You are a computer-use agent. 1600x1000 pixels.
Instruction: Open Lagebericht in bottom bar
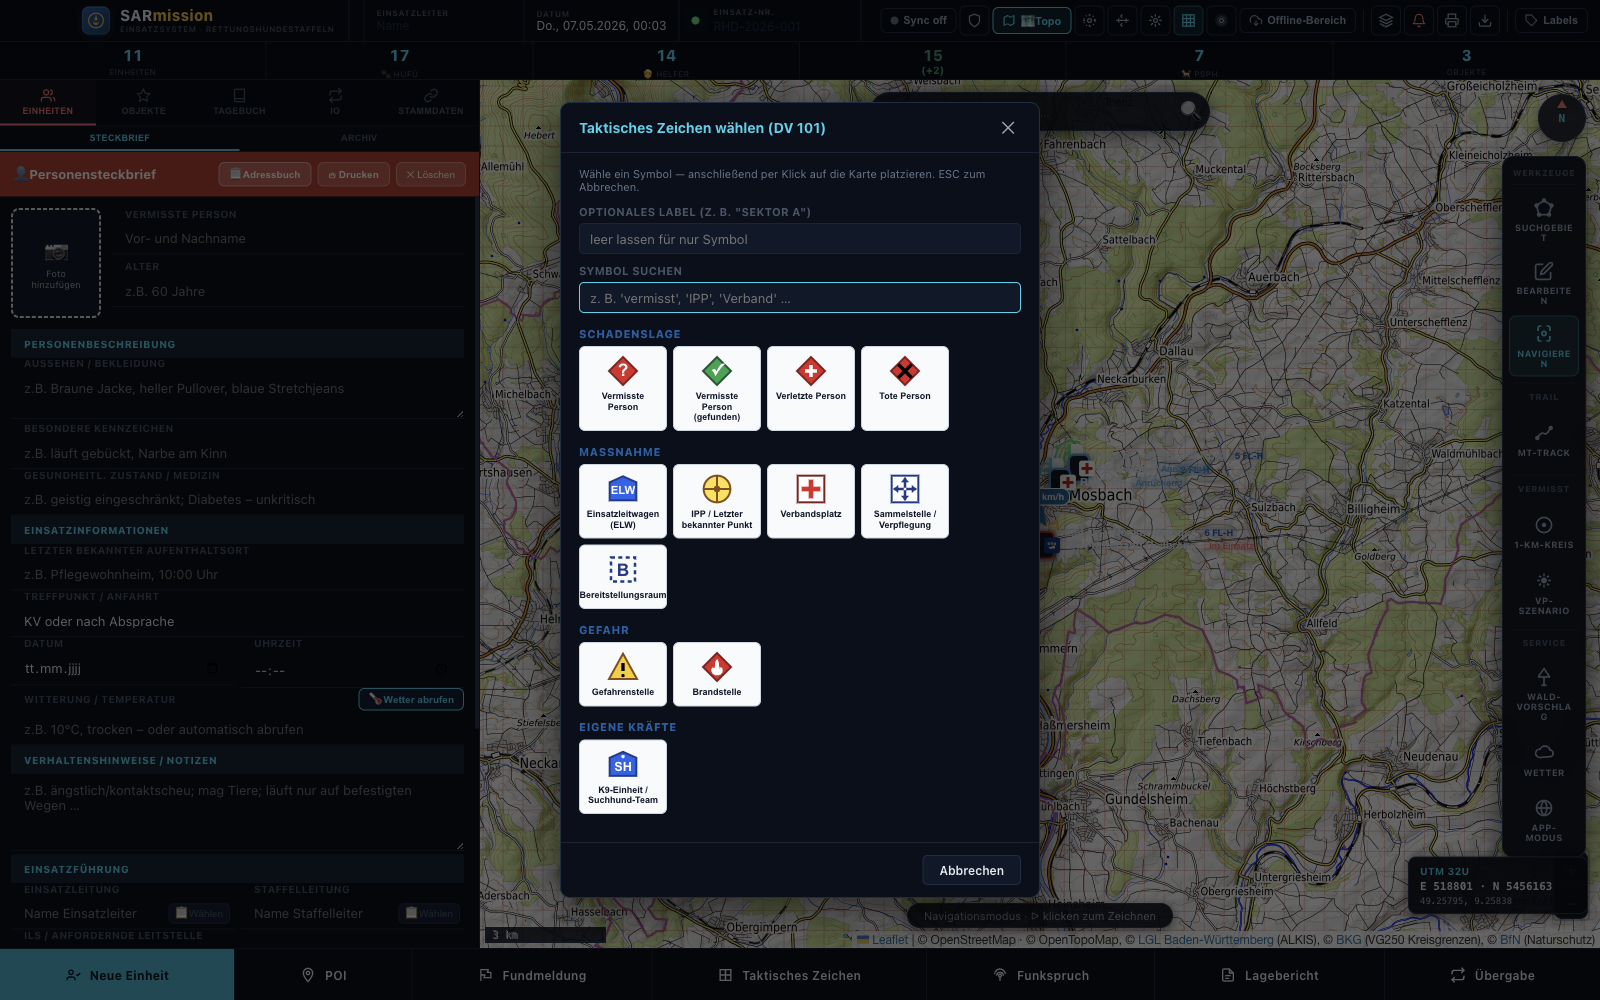1270,975
